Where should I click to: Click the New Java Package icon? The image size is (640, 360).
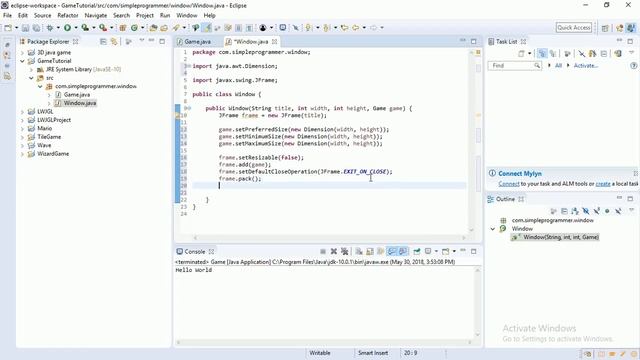coord(122,28)
